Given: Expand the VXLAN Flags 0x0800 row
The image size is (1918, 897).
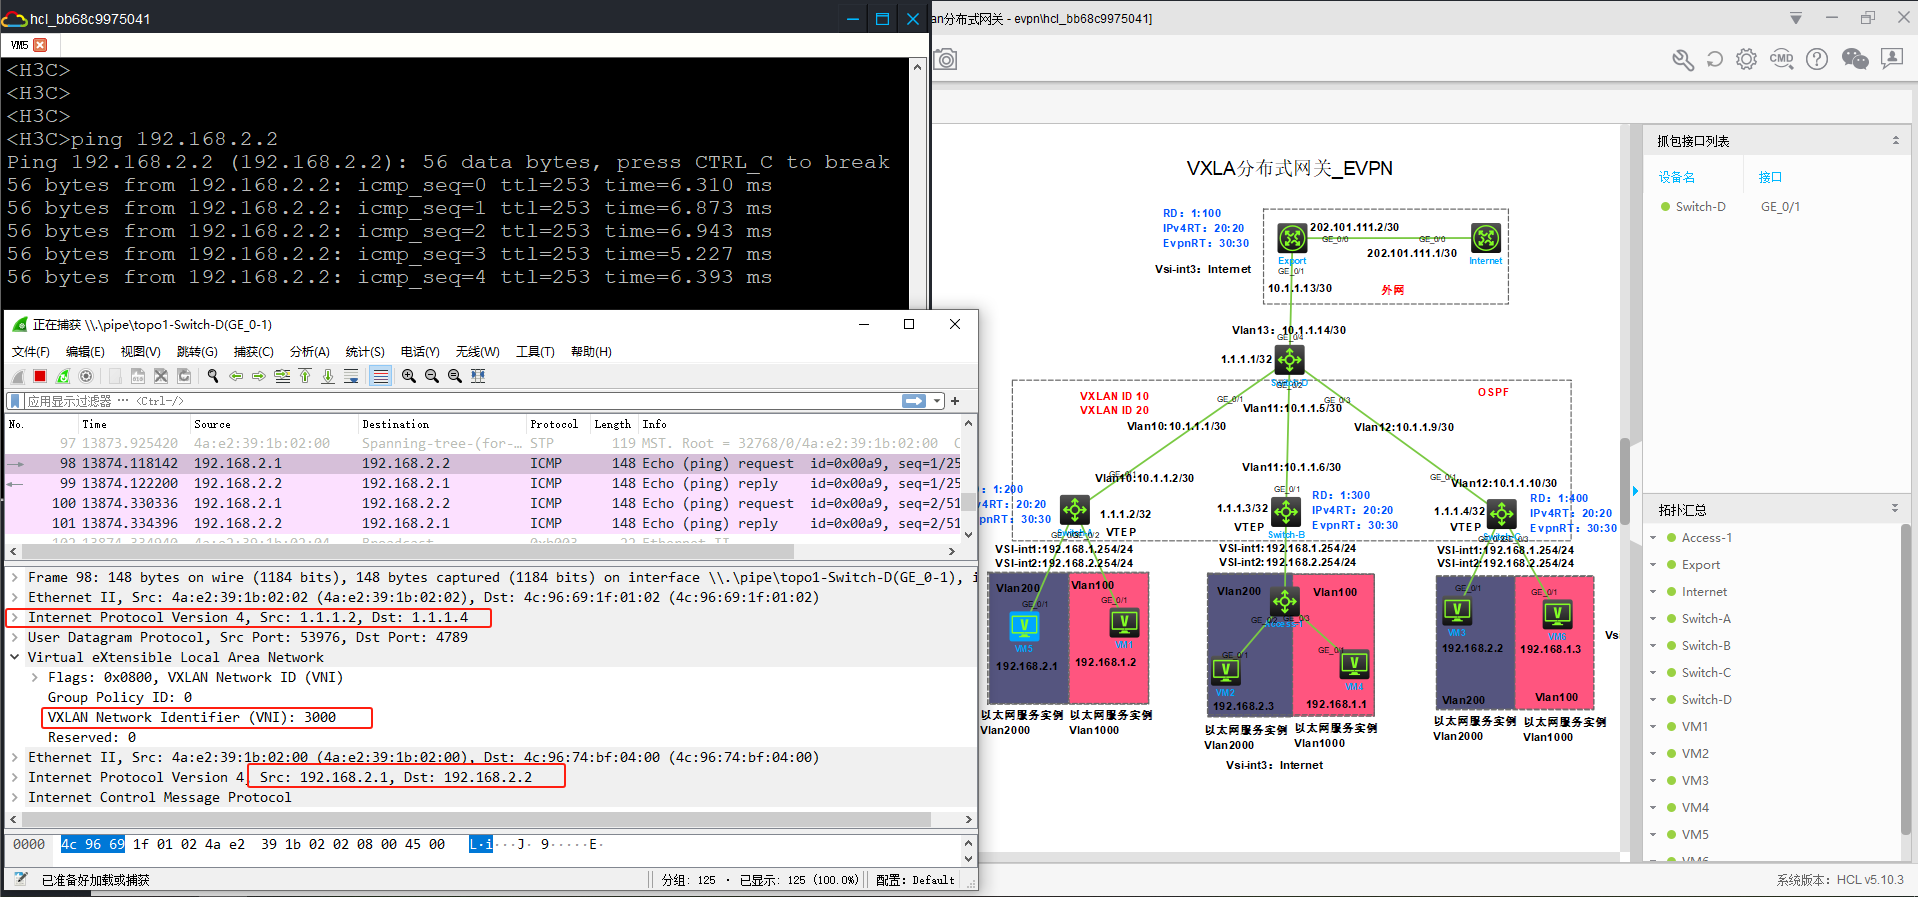Looking at the screenshot, I should tap(35, 678).
